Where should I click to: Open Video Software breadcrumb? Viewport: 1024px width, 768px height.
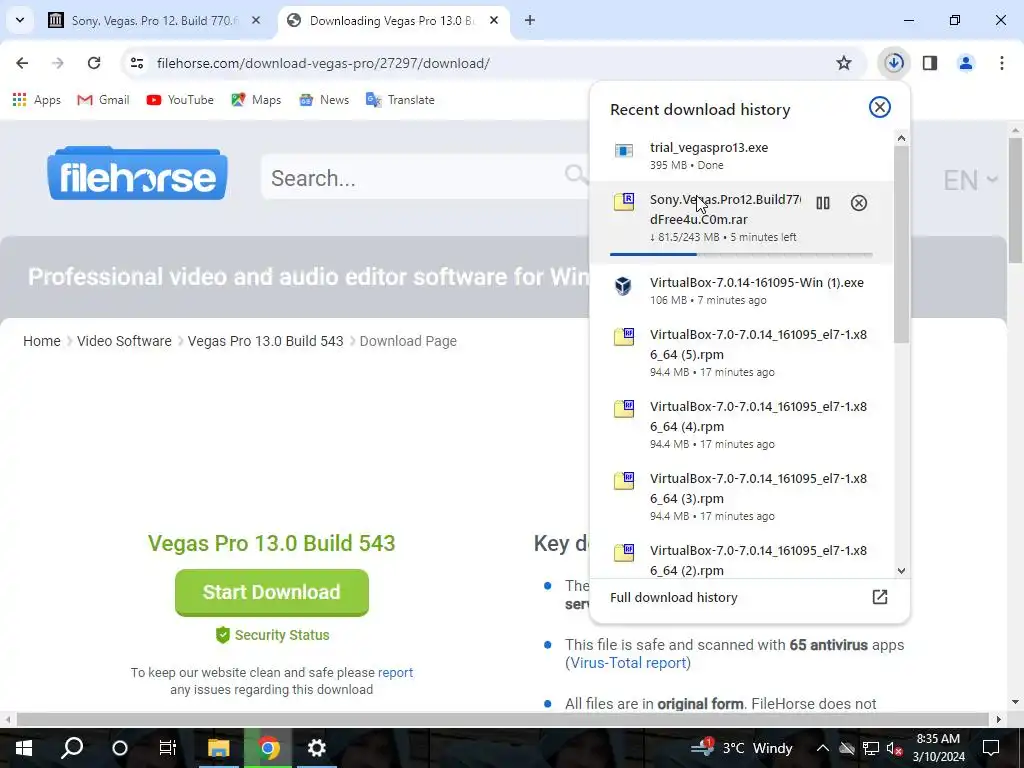[x=124, y=341]
